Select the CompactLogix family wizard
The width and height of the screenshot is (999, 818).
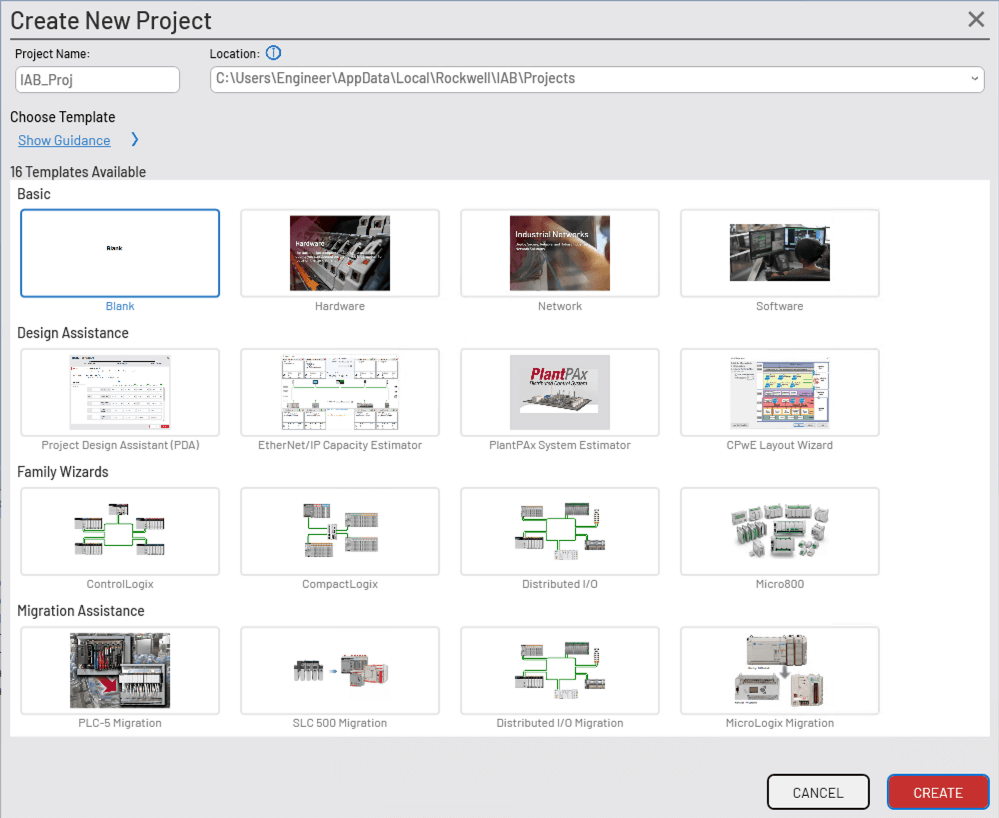coord(340,531)
